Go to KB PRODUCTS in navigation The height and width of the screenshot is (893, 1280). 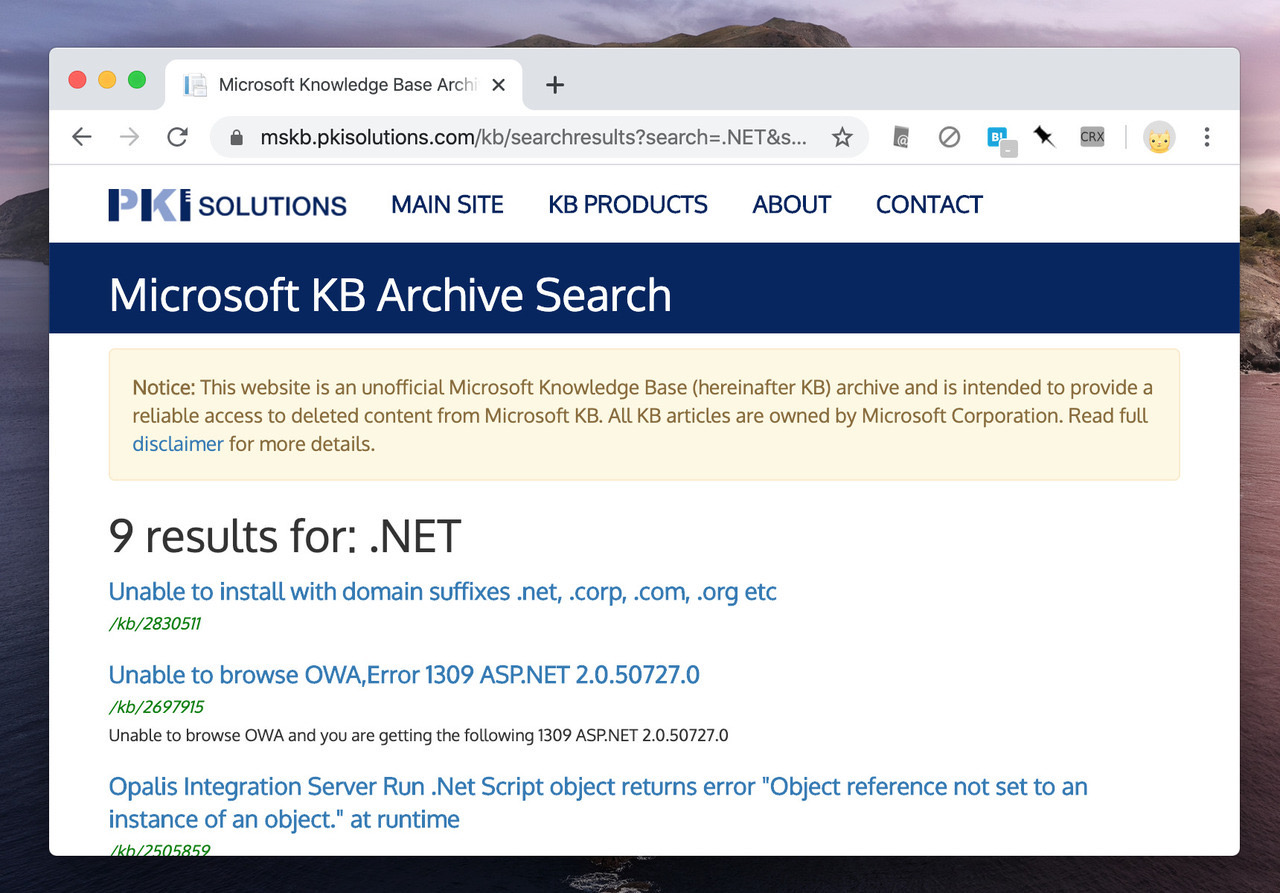click(x=627, y=204)
